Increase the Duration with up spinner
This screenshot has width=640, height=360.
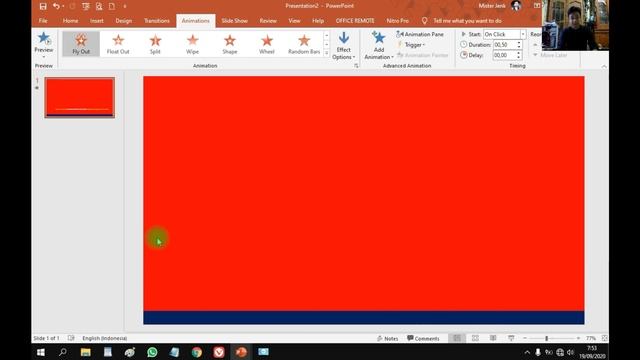tap(519, 42)
